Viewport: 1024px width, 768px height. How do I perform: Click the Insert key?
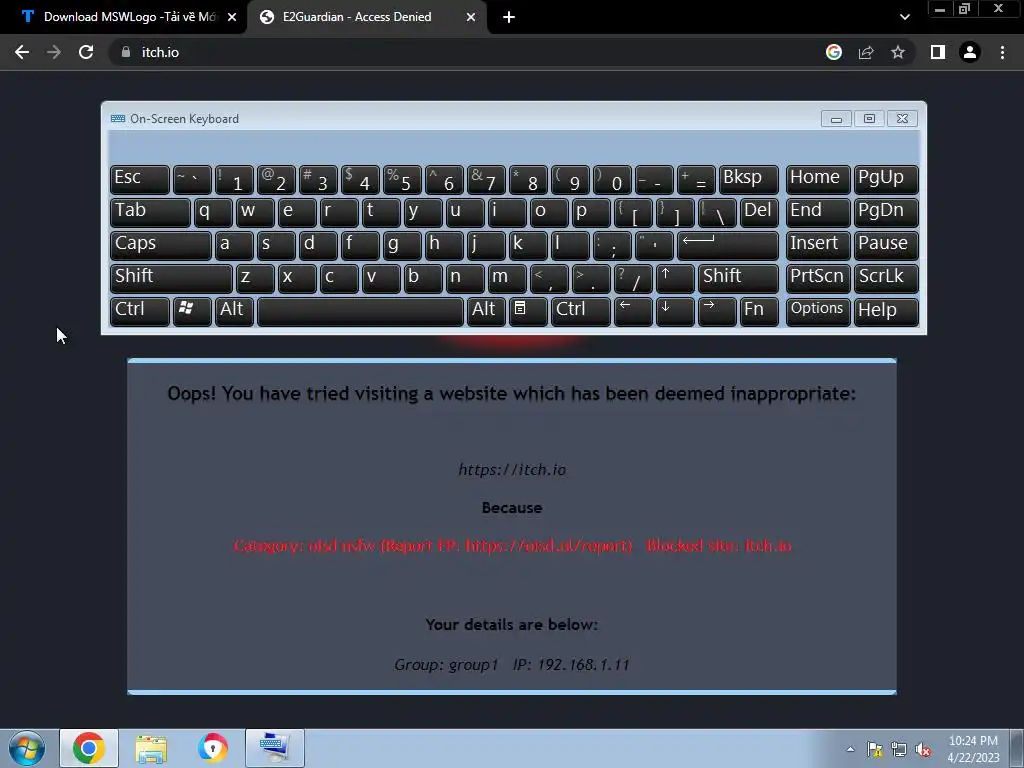pos(818,245)
